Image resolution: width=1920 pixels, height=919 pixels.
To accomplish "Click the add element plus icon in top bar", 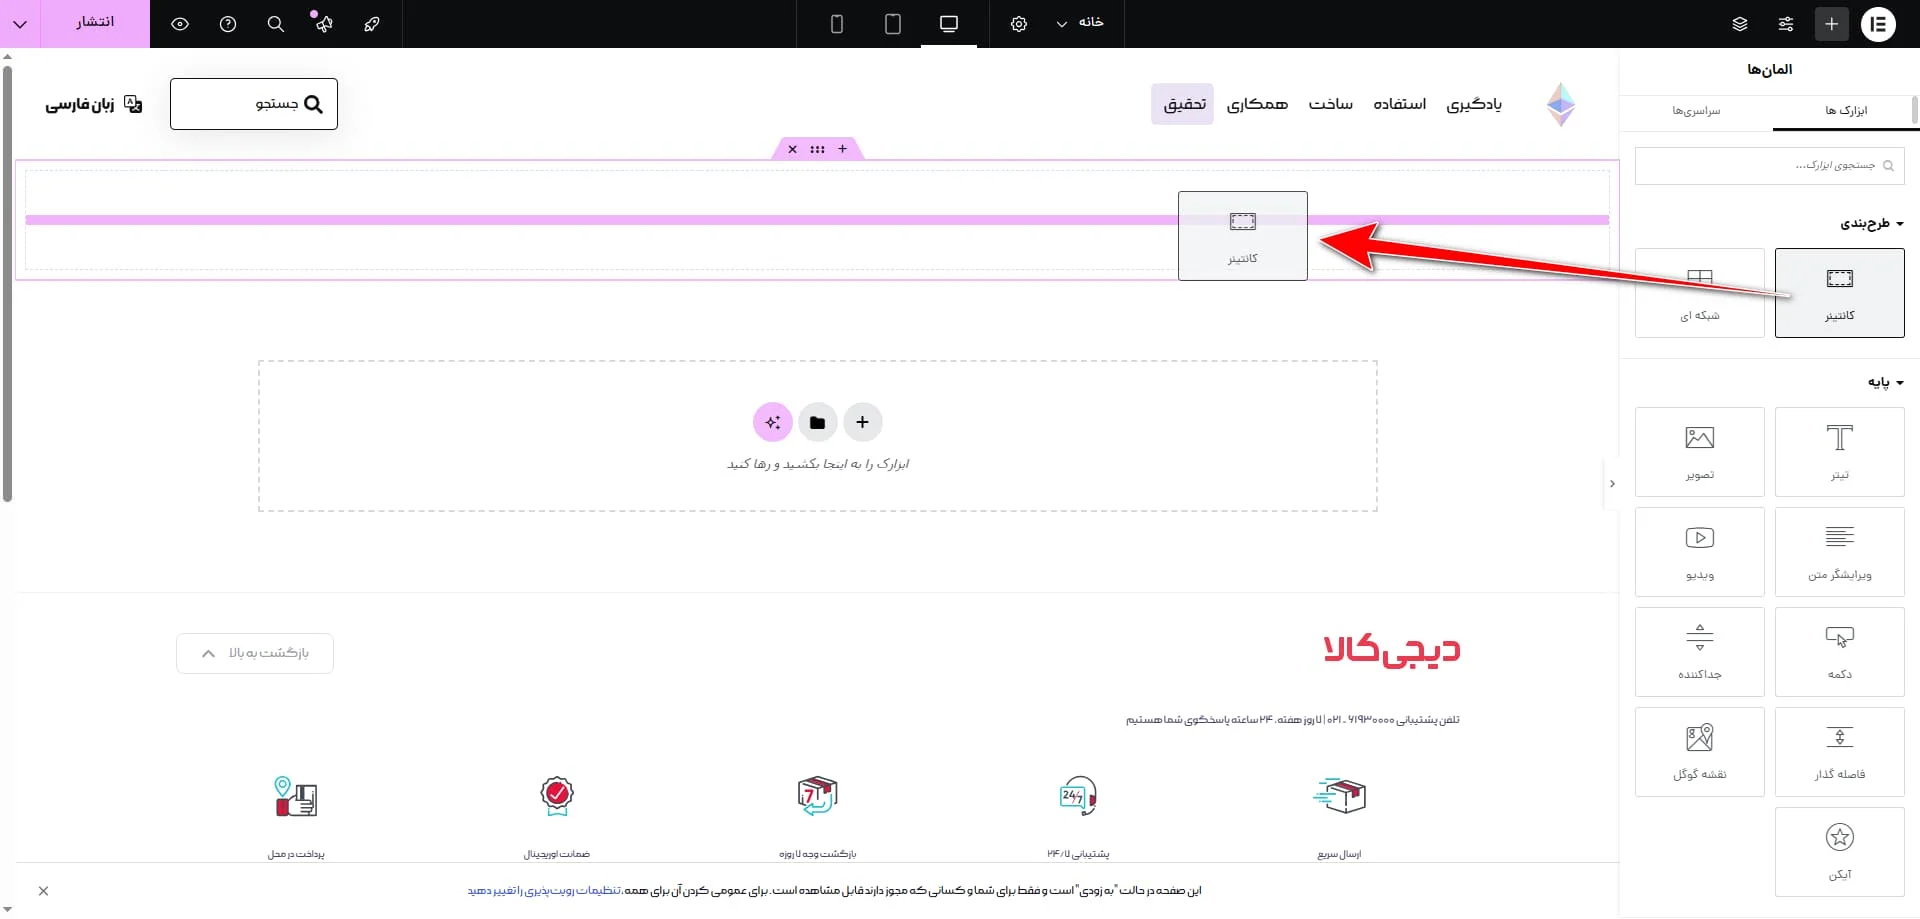I will click(x=1831, y=24).
